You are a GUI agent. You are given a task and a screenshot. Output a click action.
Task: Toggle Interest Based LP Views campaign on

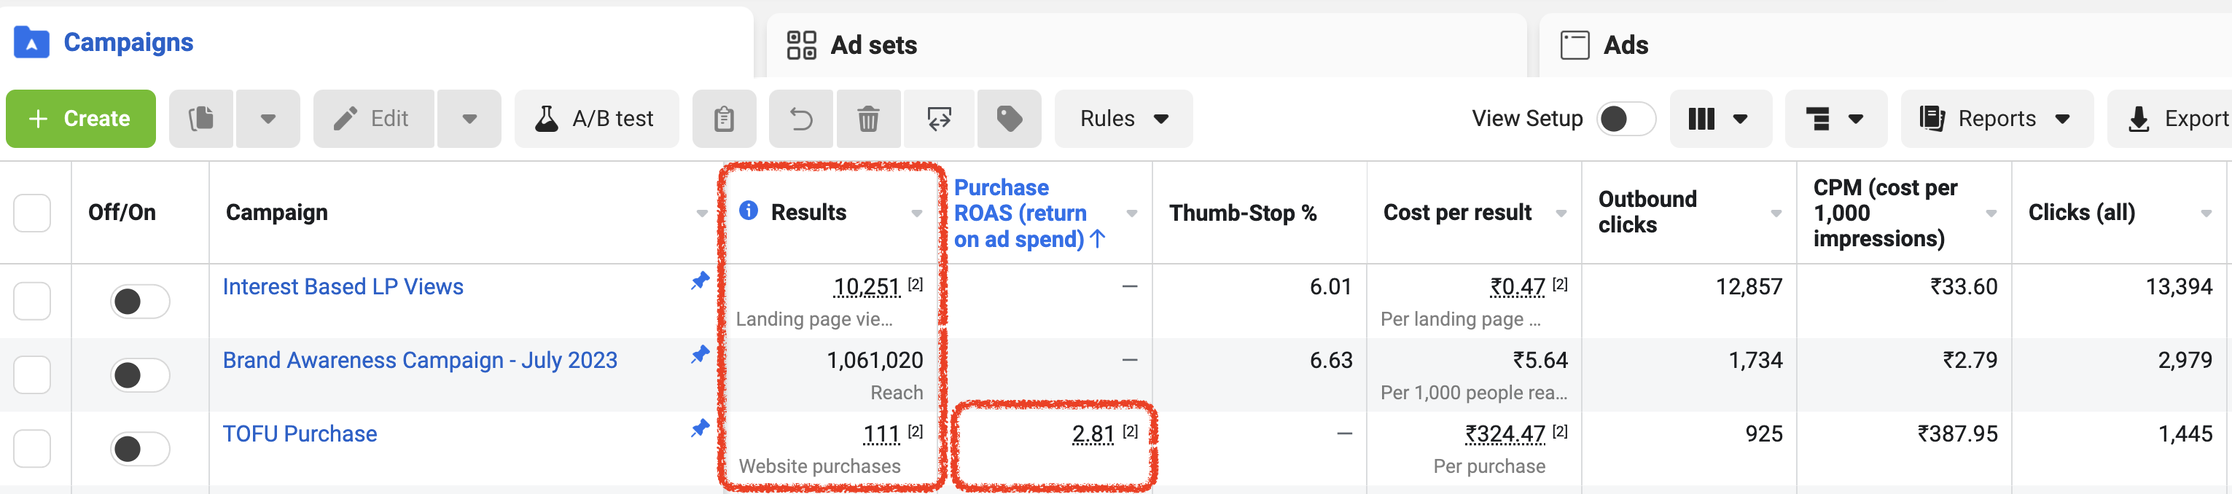click(139, 301)
